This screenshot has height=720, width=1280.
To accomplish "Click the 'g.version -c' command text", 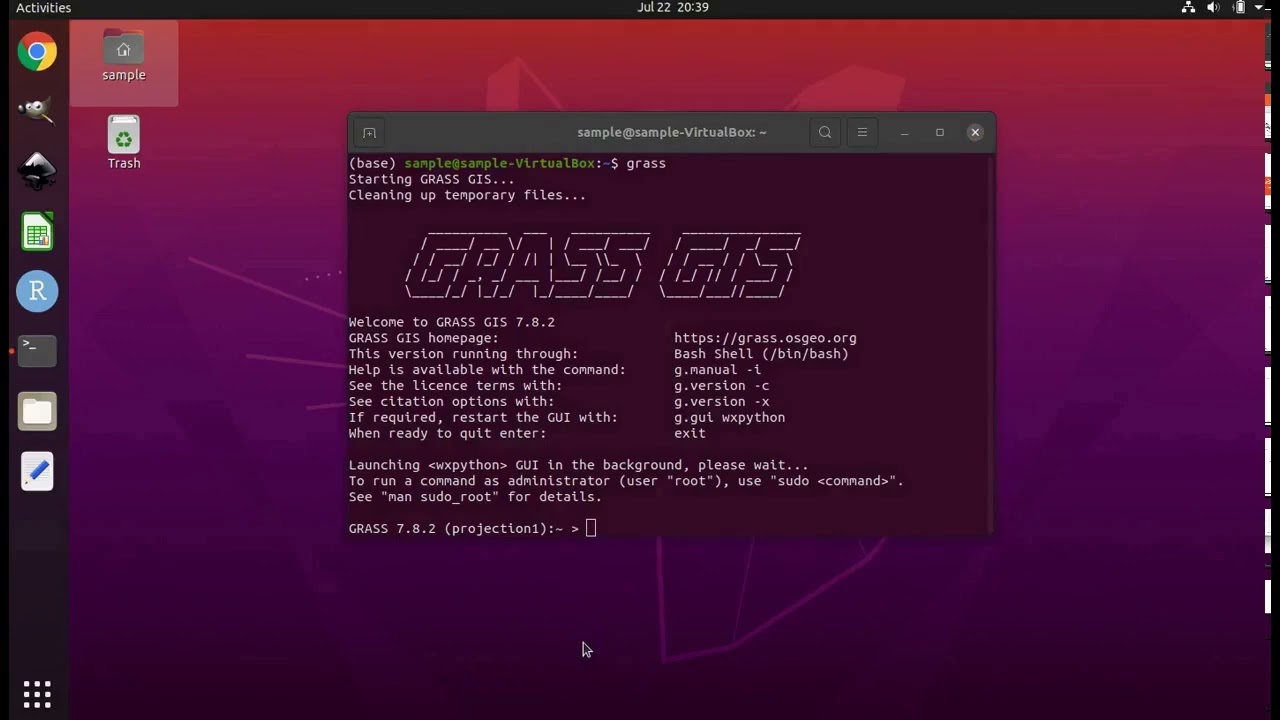I will point(721,386).
